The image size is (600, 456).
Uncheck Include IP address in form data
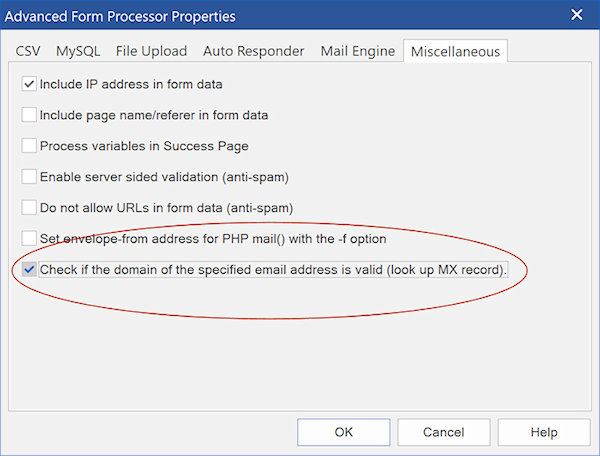click(29, 84)
